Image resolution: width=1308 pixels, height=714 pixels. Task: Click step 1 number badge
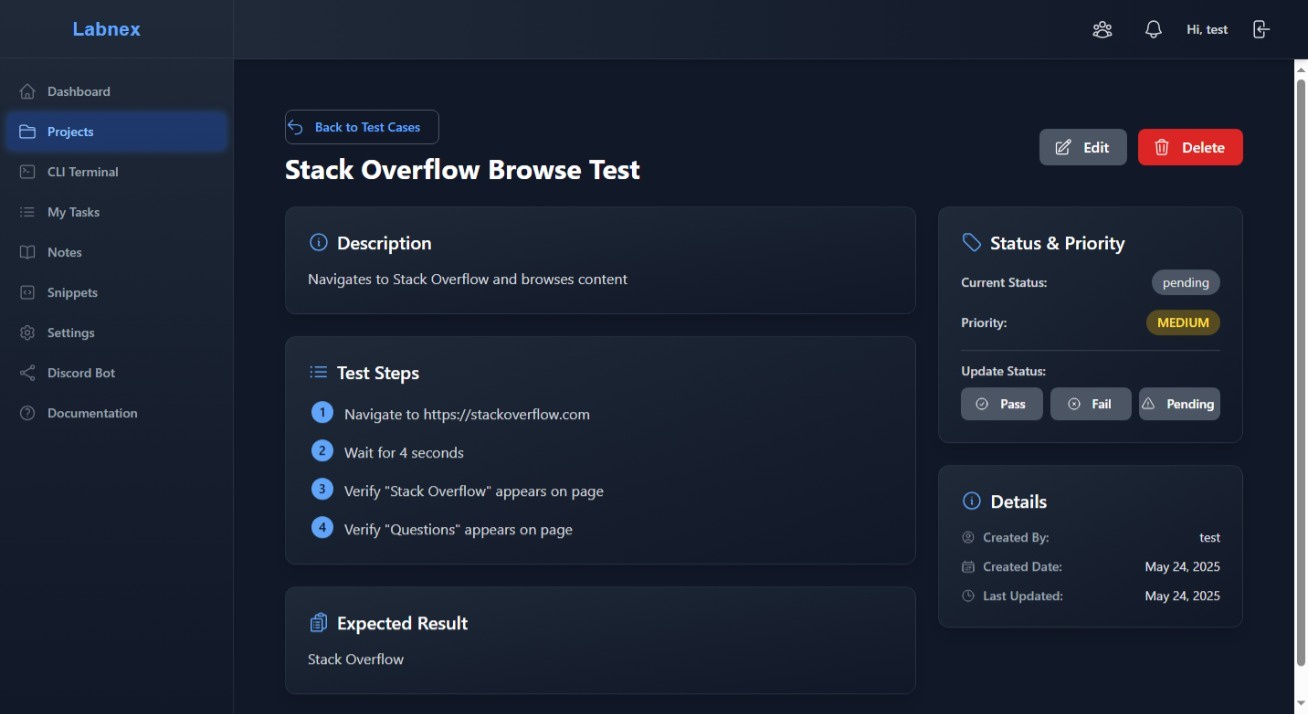point(322,412)
